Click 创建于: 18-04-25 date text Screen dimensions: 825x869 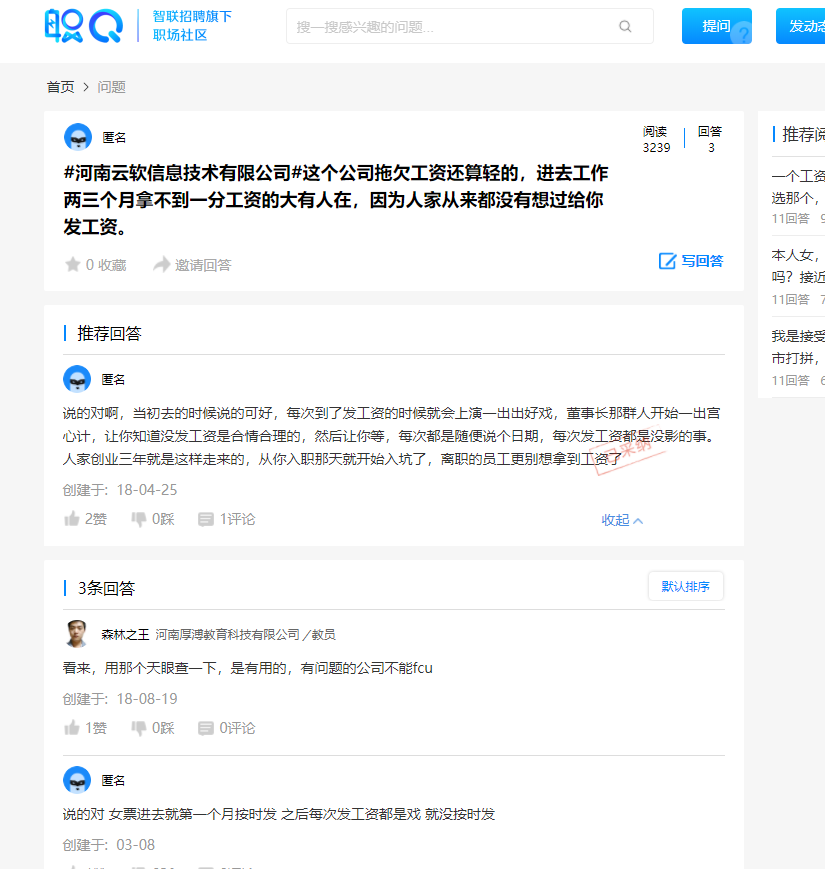120,490
